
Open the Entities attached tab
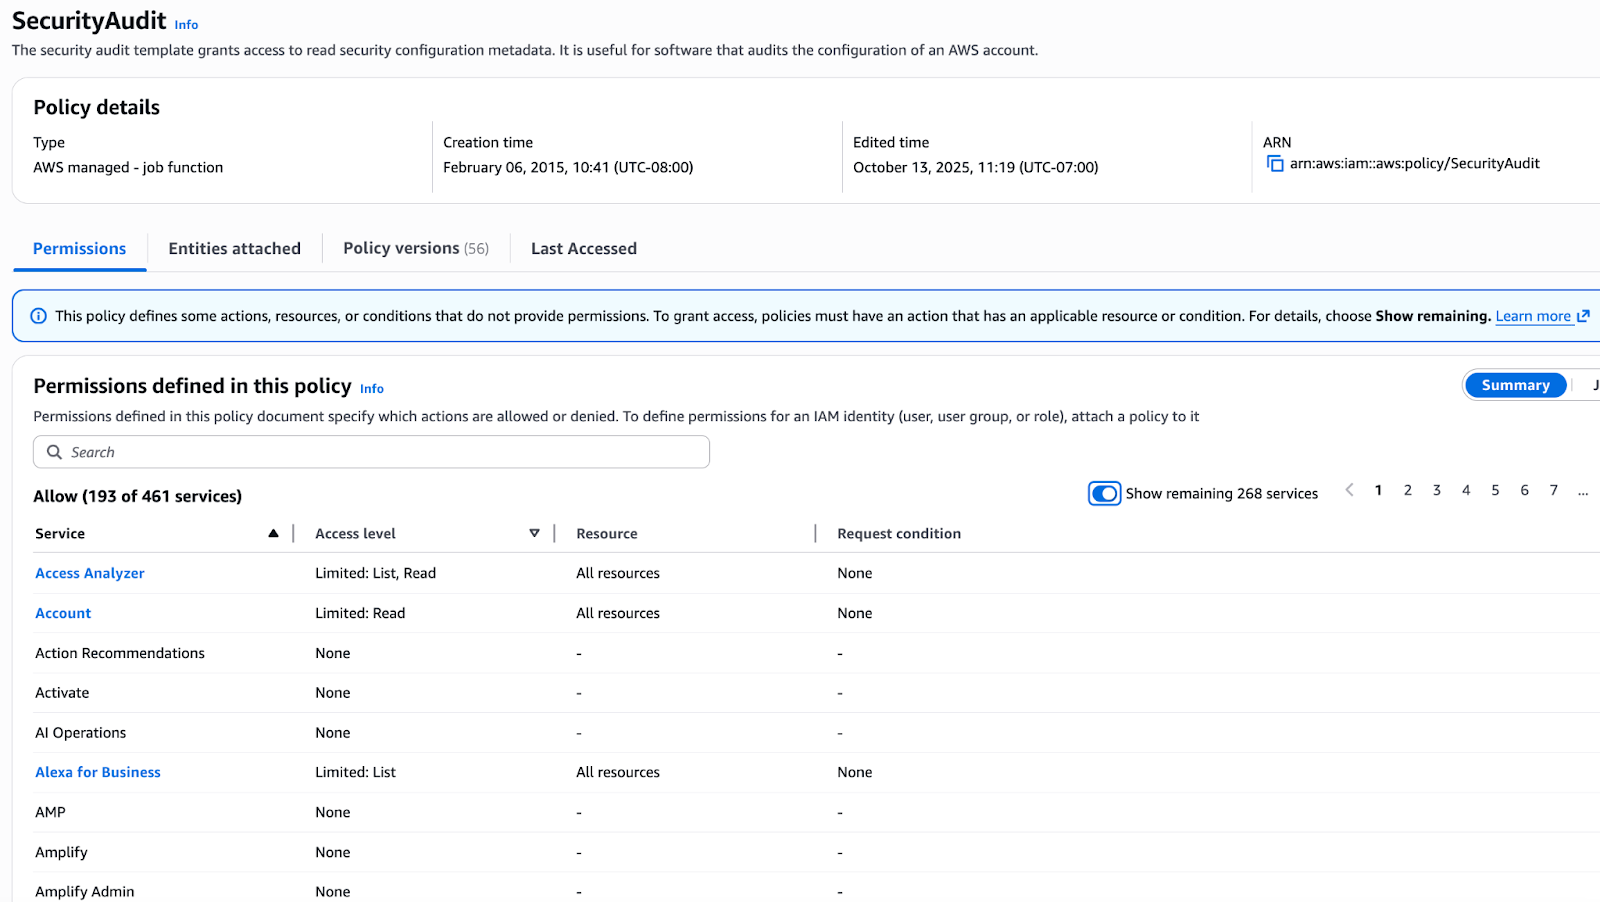click(x=235, y=248)
